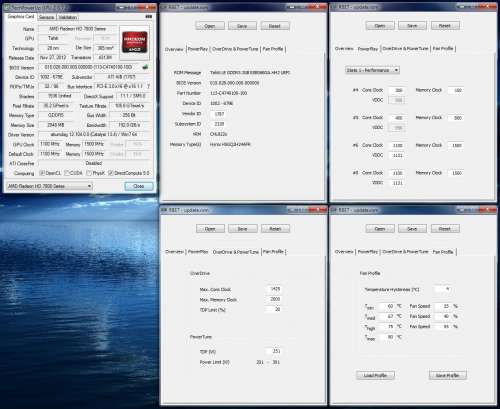Click Save button in the Overview window
Screen dimensions: 500x409
[x=242, y=26]
